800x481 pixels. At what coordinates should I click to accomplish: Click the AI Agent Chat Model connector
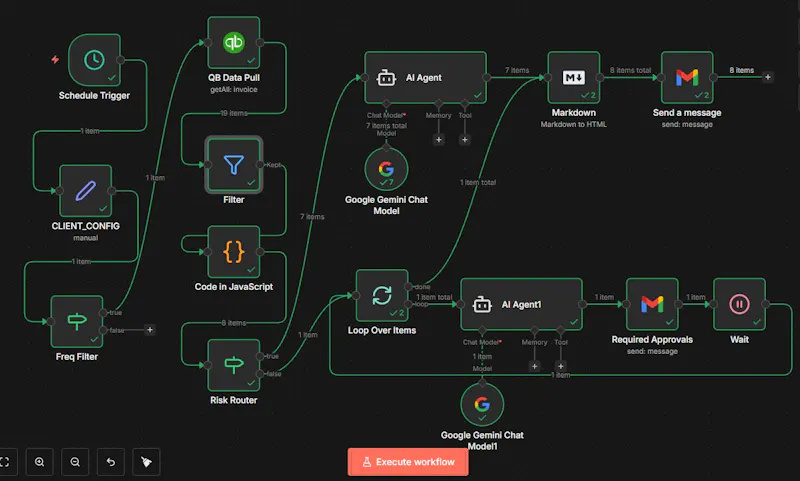click(386, 104)
